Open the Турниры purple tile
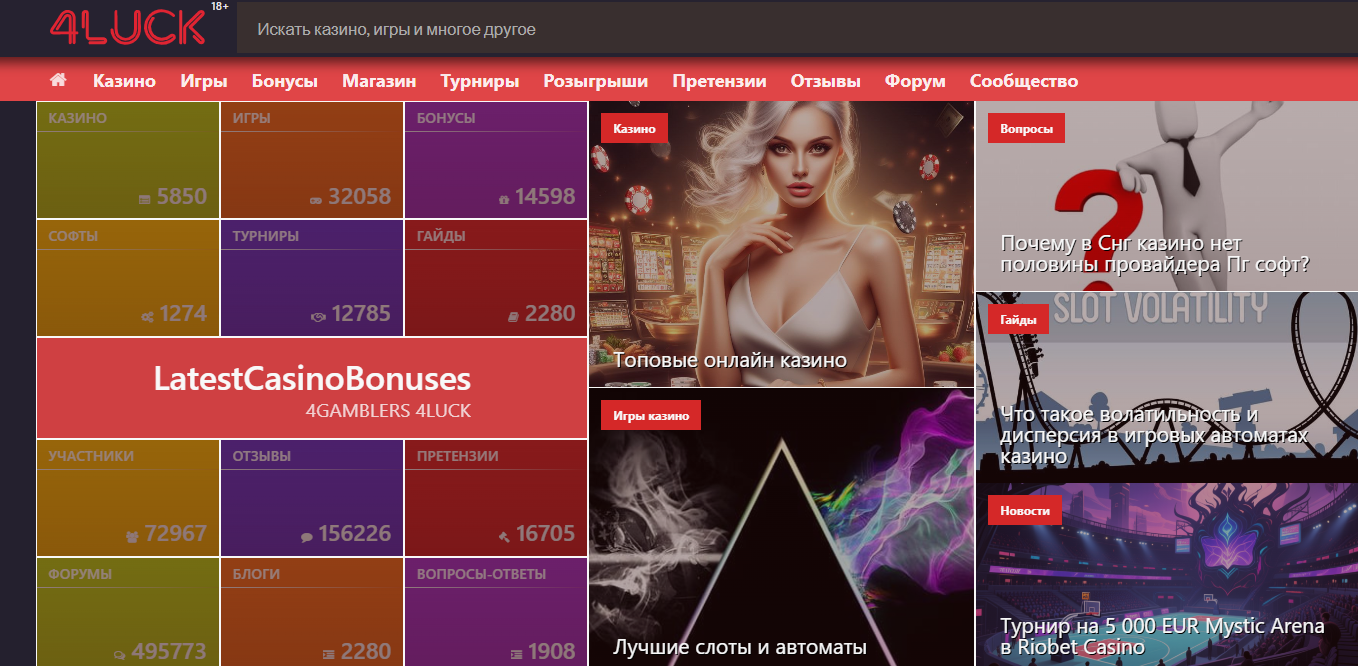Image resolution: width=1358 pixels, height=666 pixels. coord(312,278)
